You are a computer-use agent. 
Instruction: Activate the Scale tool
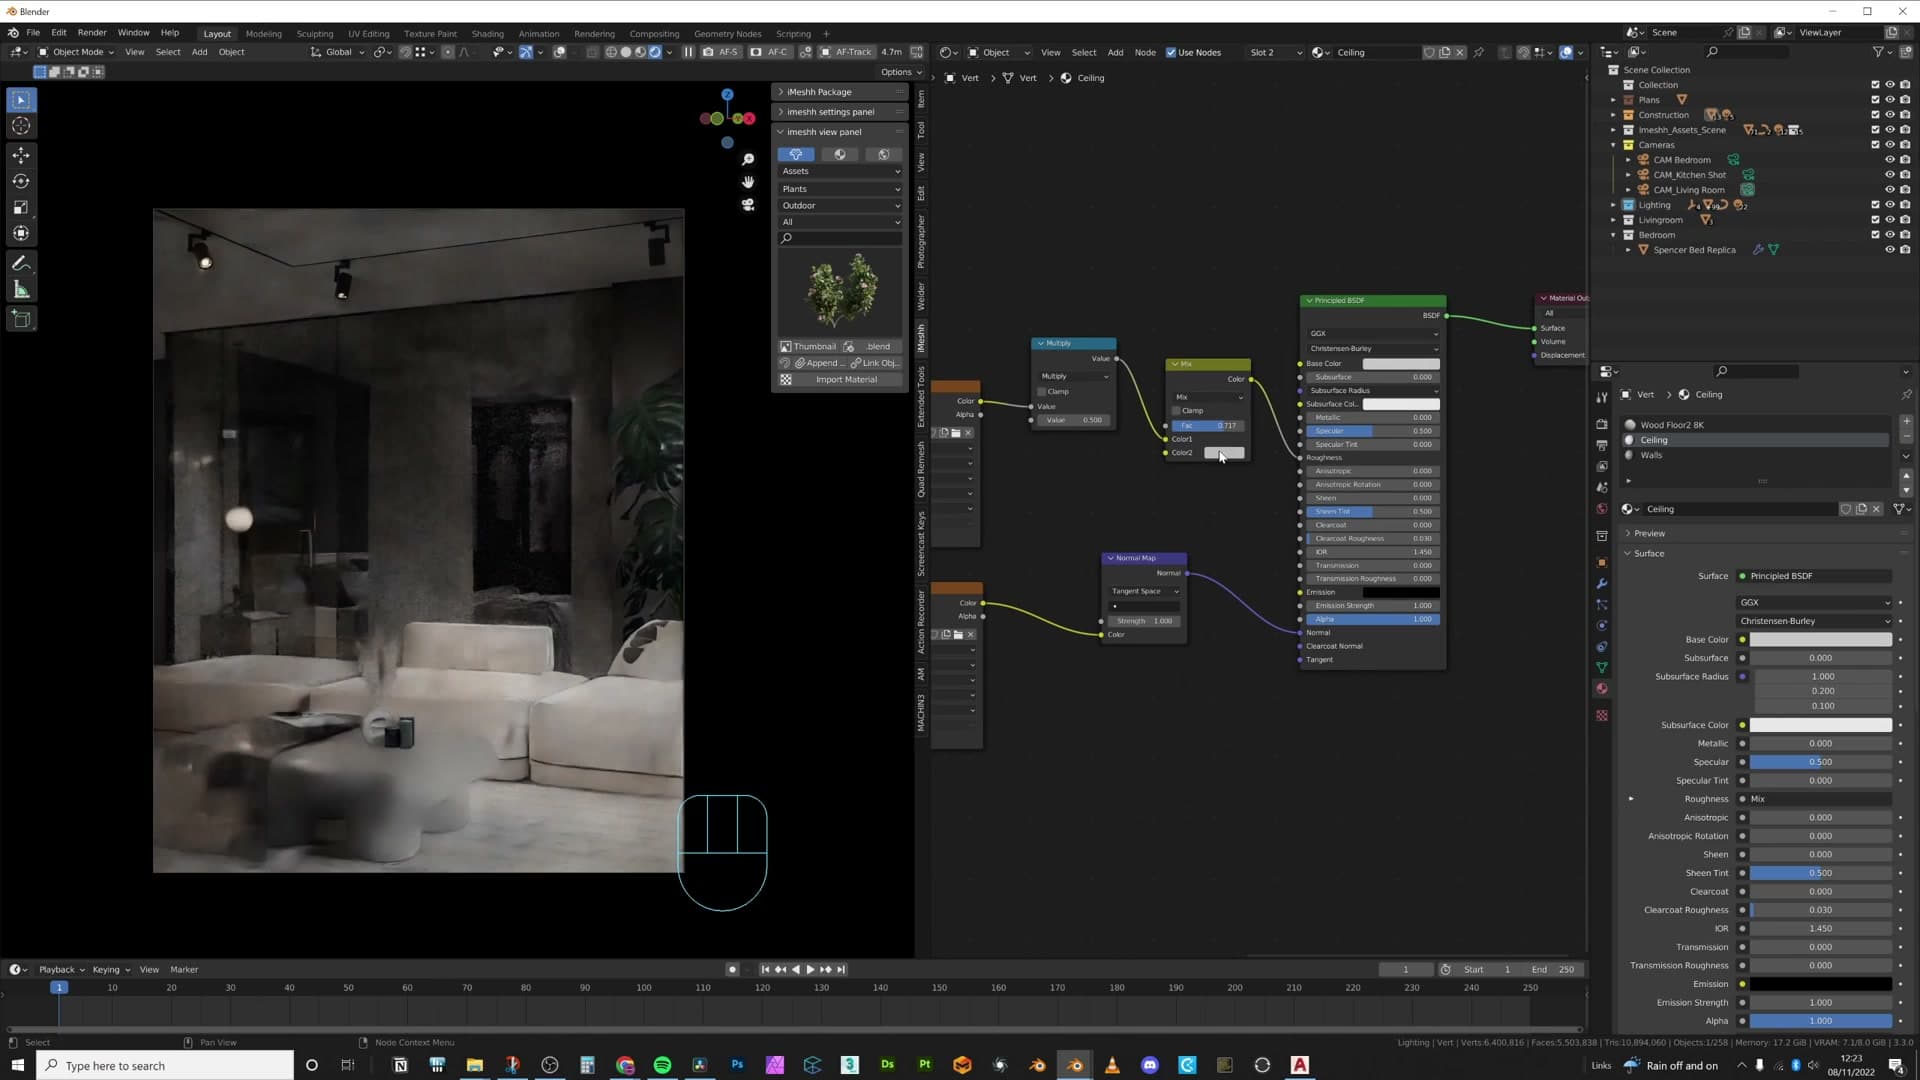(x=21, y=207)
